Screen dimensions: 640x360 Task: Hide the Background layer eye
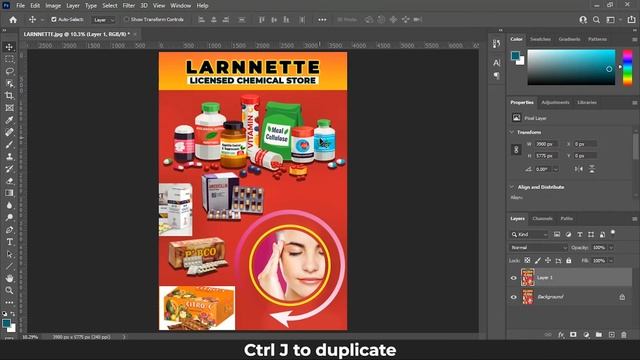(513, 297)
